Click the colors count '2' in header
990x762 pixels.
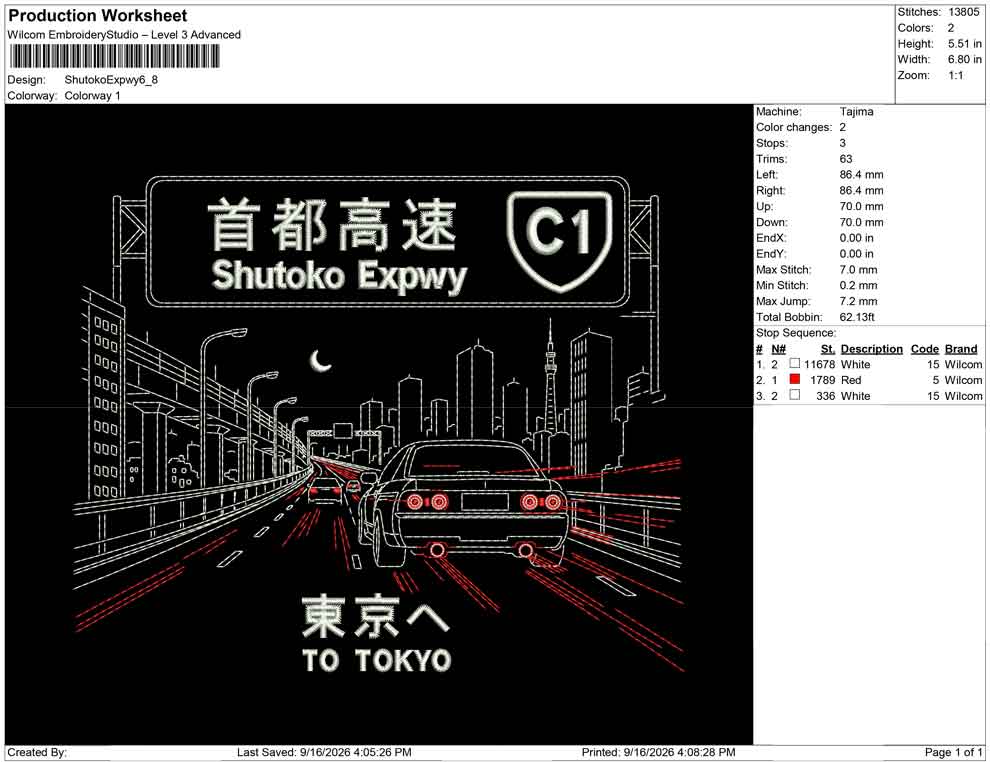point(951,28)
